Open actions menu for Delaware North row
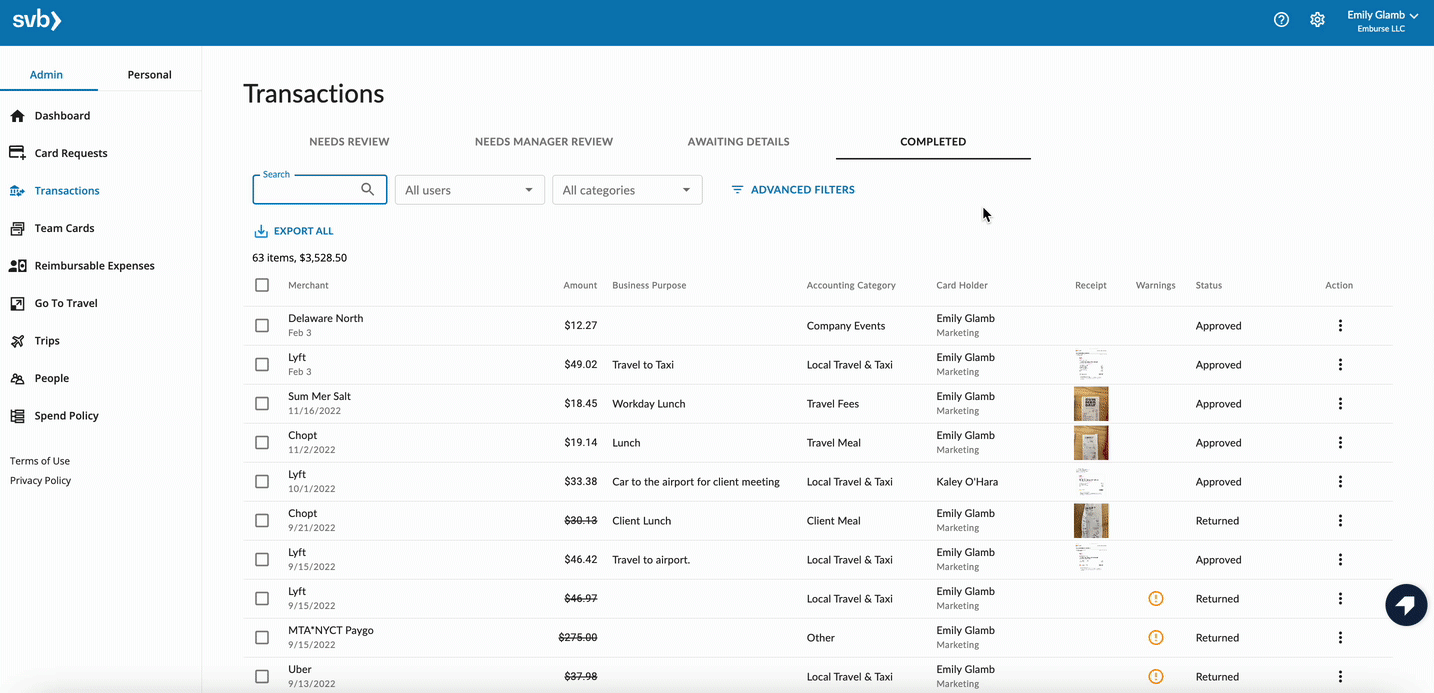 click(x=1340, y=326)
